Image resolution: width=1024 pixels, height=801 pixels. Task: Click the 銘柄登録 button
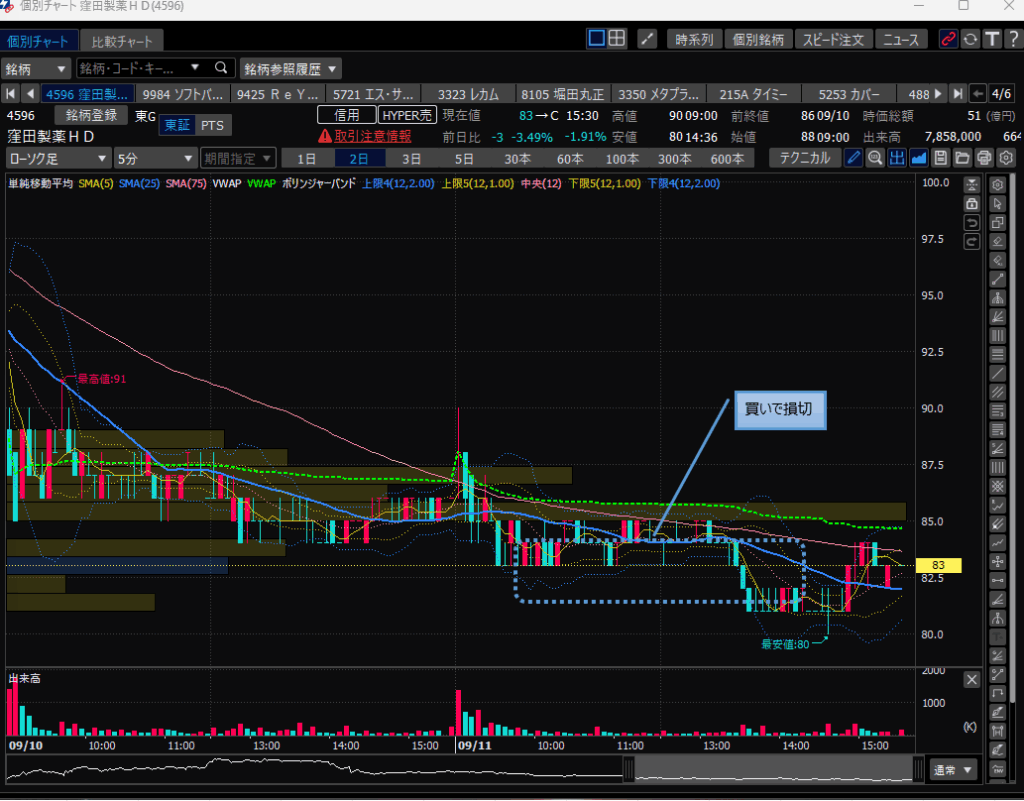coord(91,115)
